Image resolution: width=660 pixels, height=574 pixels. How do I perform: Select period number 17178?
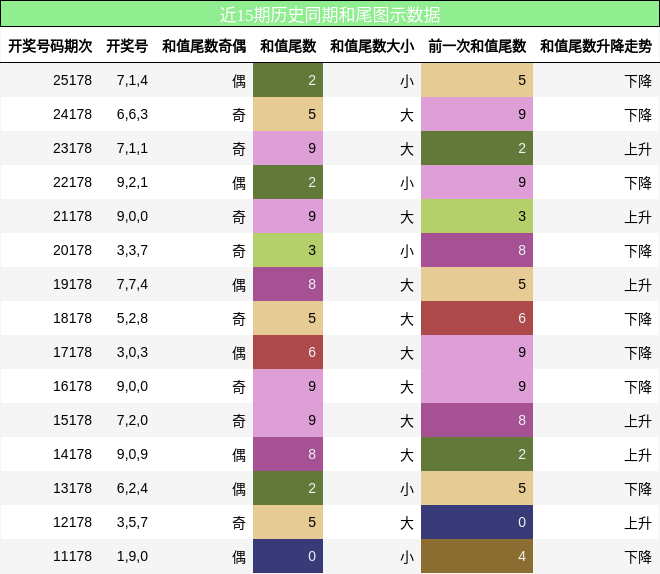pyautogui.click(x=72, y=352)
